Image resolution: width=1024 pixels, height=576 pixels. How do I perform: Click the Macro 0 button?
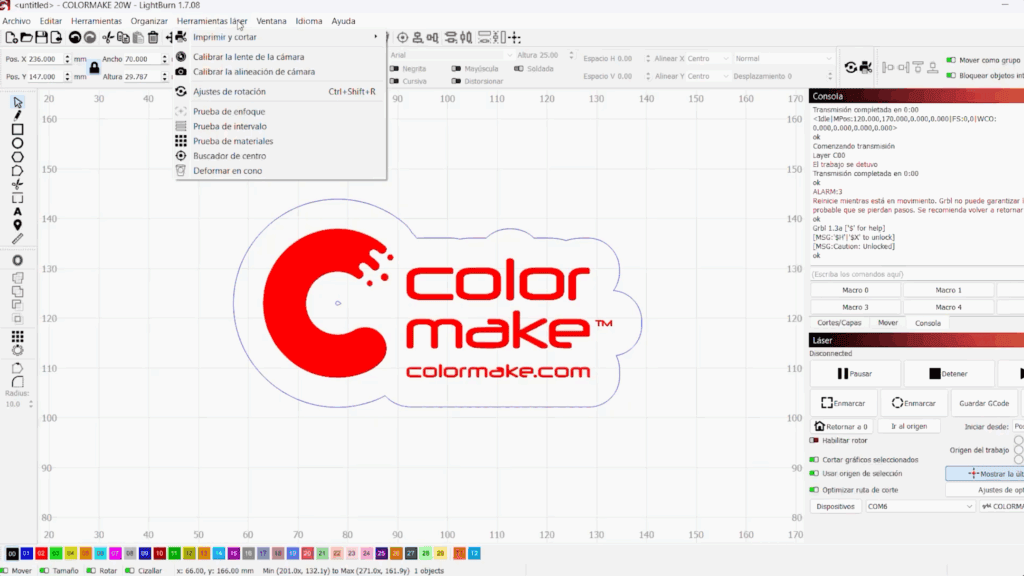click(x=855, y=290)
